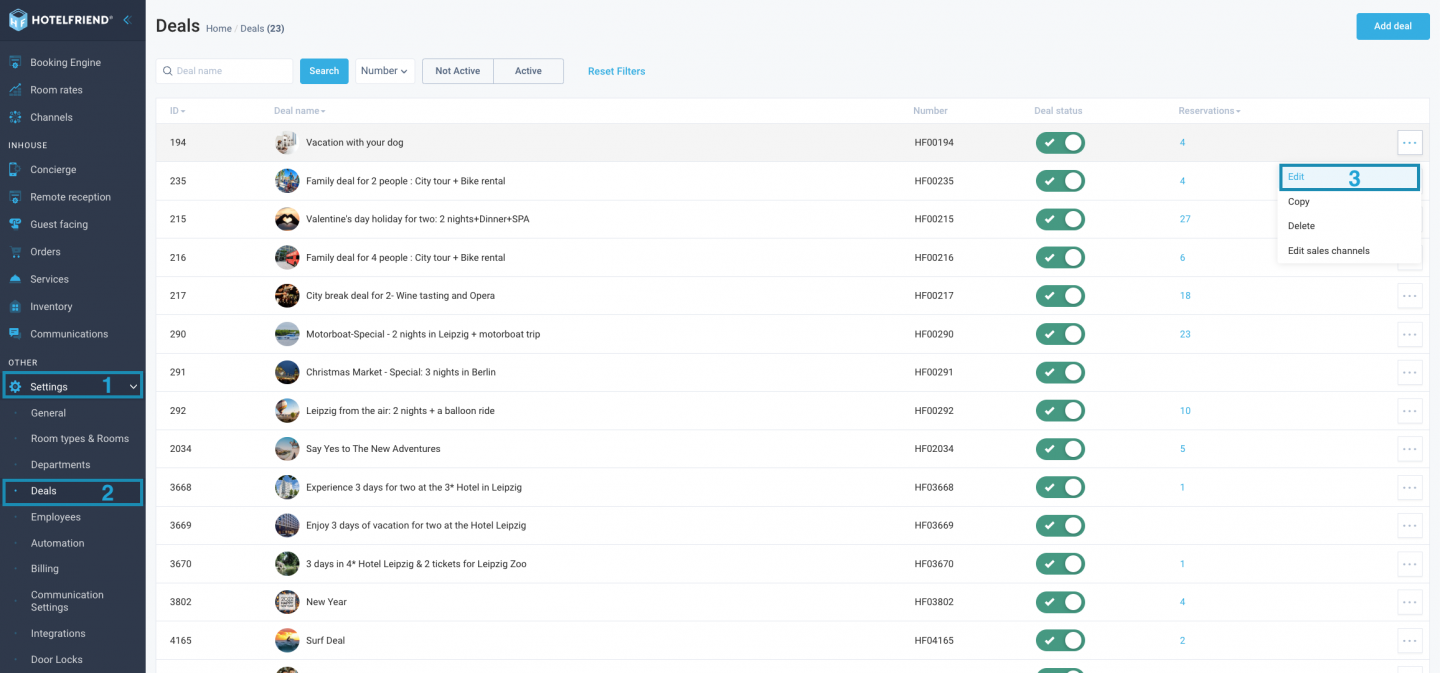Open the Number filter dropdown
The width and height of the screenshot is (1440, 673).
pos(385,71)
